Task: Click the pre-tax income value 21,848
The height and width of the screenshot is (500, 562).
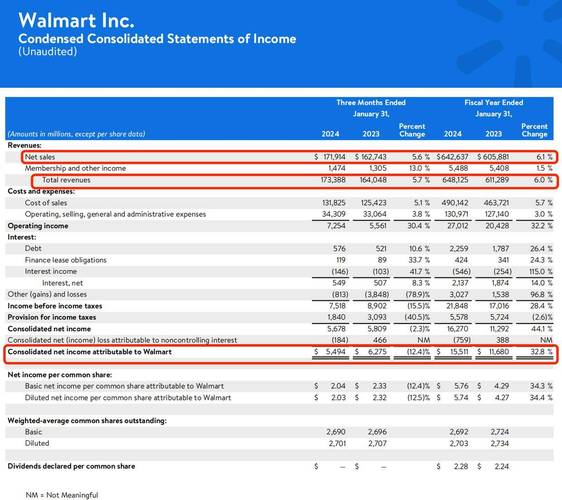Action: tap(458, 306)
